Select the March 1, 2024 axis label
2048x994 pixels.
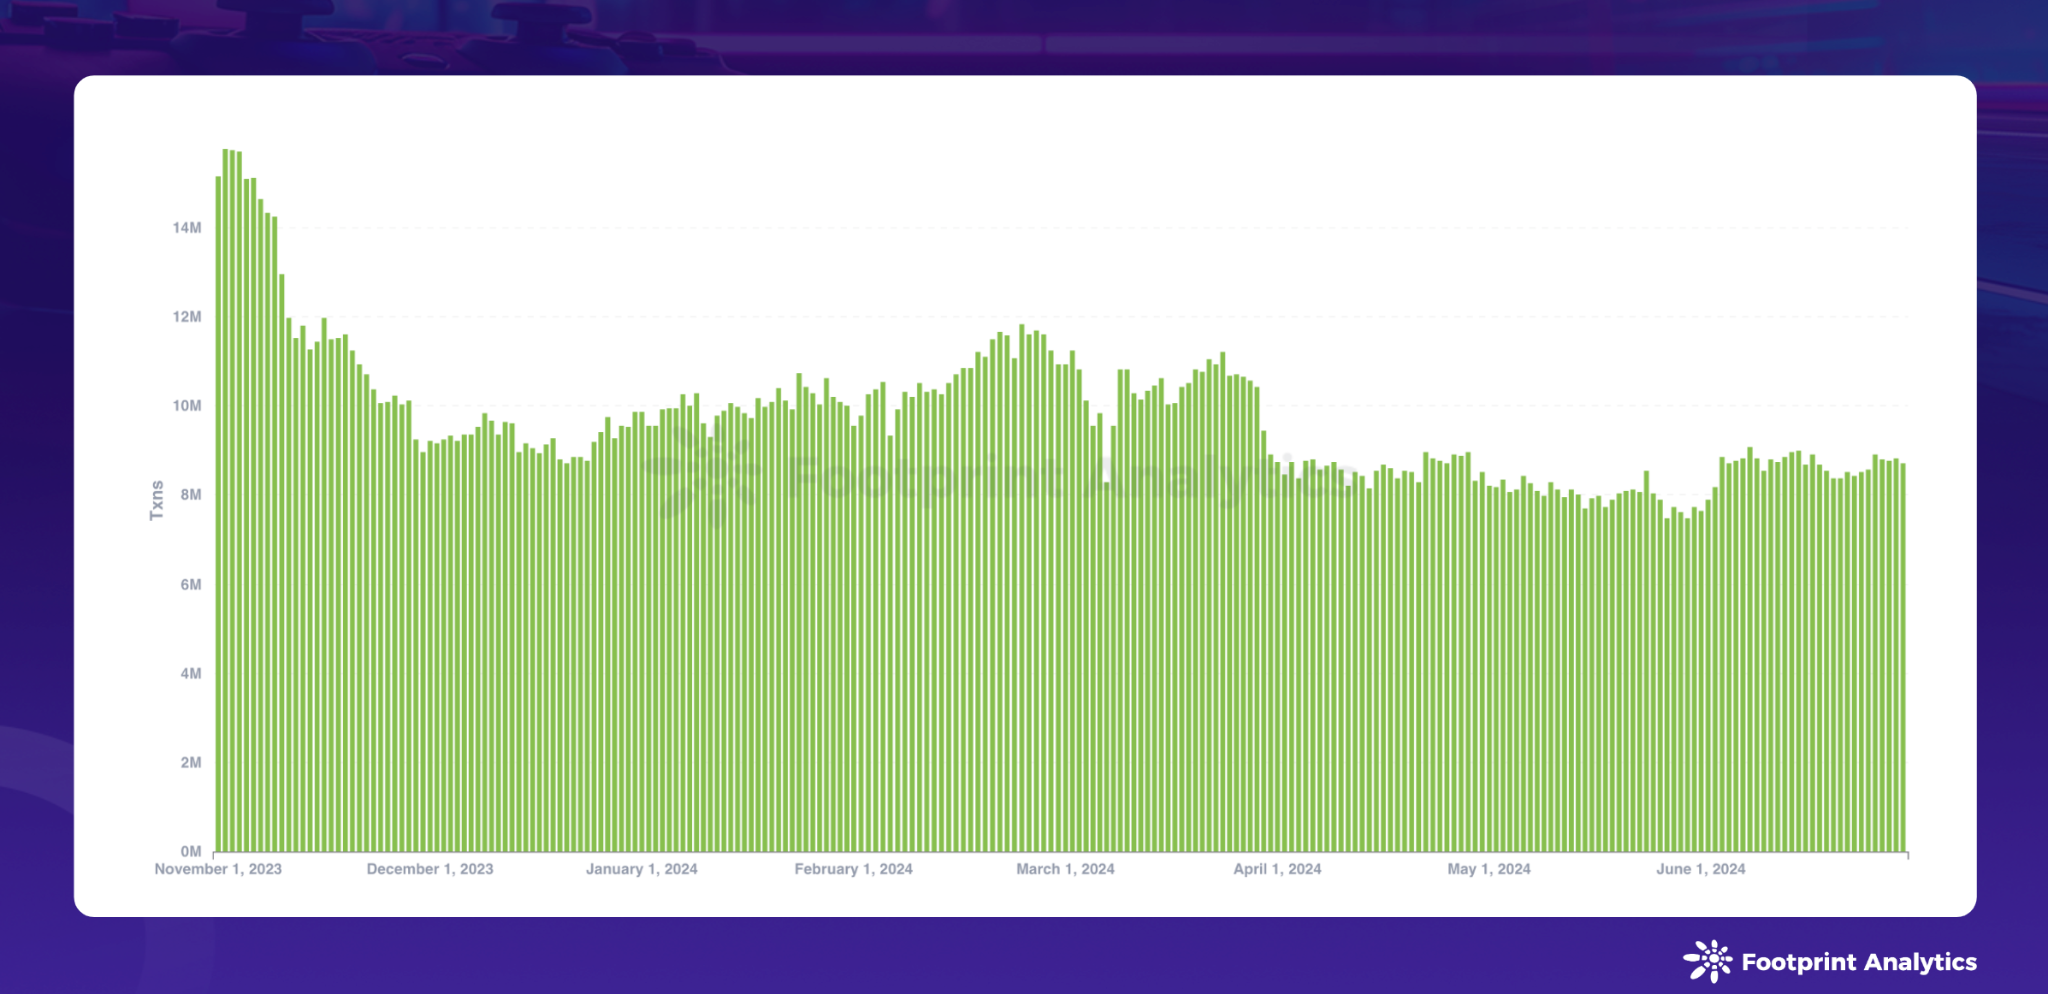[1065, 869]
